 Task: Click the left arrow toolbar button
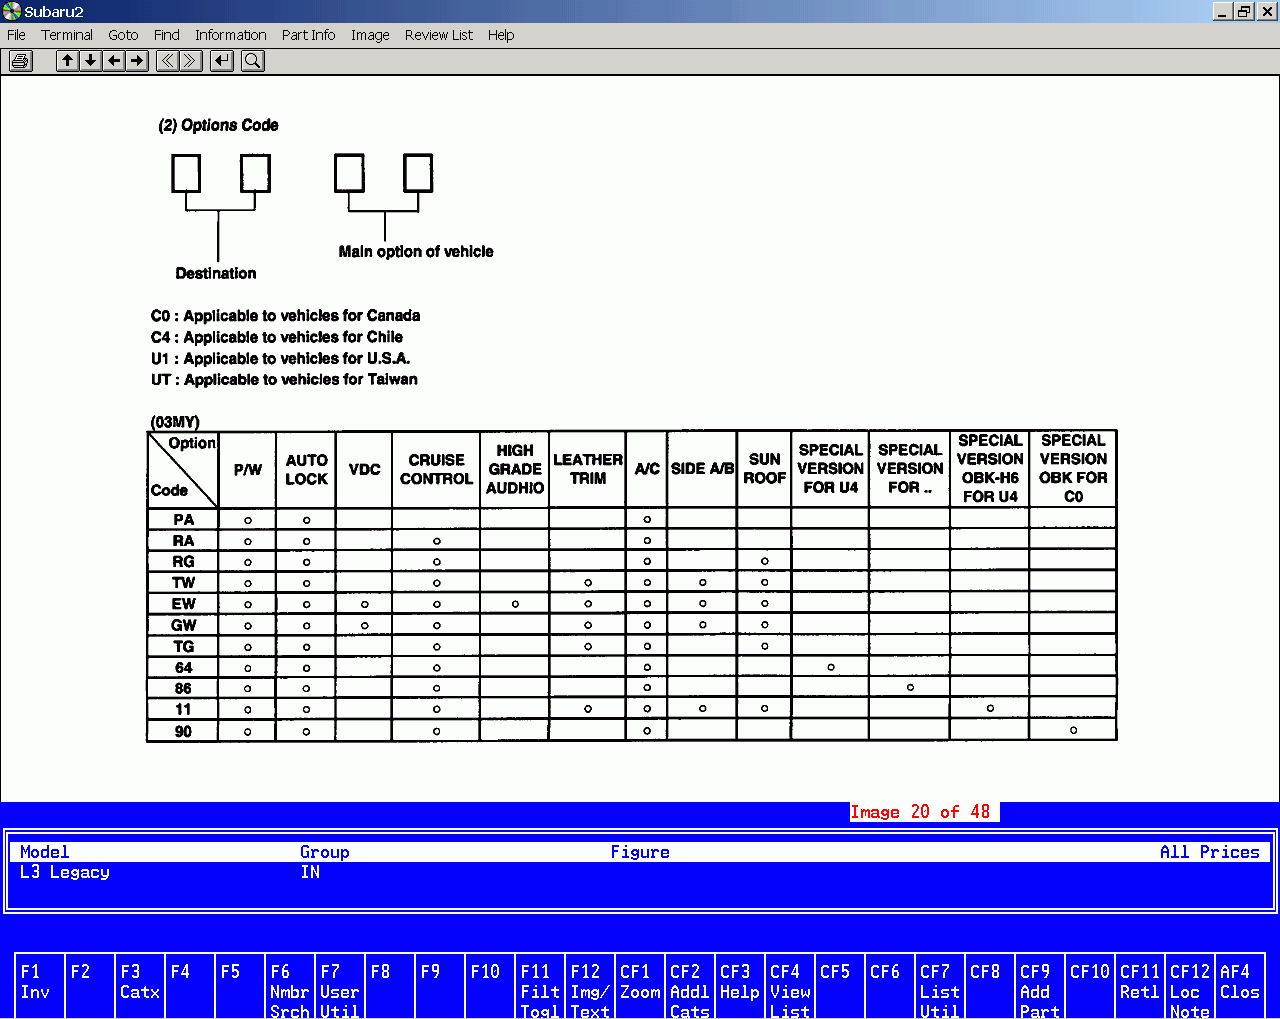pyautogui.click(x=114, y=61)
